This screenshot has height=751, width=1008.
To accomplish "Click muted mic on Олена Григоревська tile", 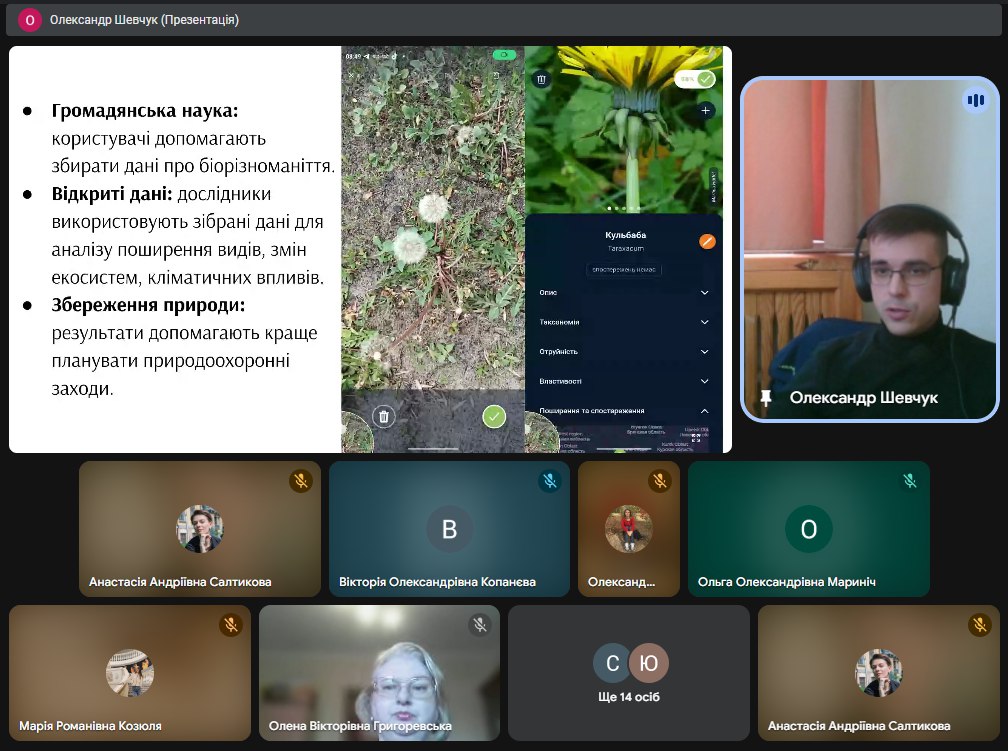I will (x=480, y=625).
